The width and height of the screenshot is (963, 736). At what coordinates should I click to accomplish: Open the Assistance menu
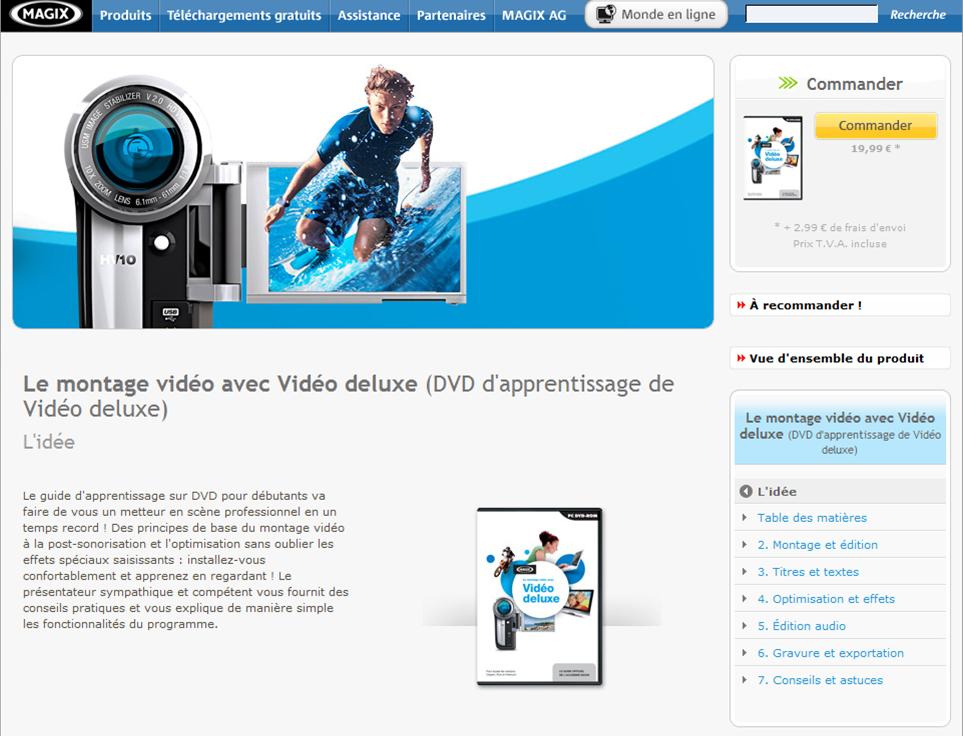pyautogui.click(x=368, y=15)
